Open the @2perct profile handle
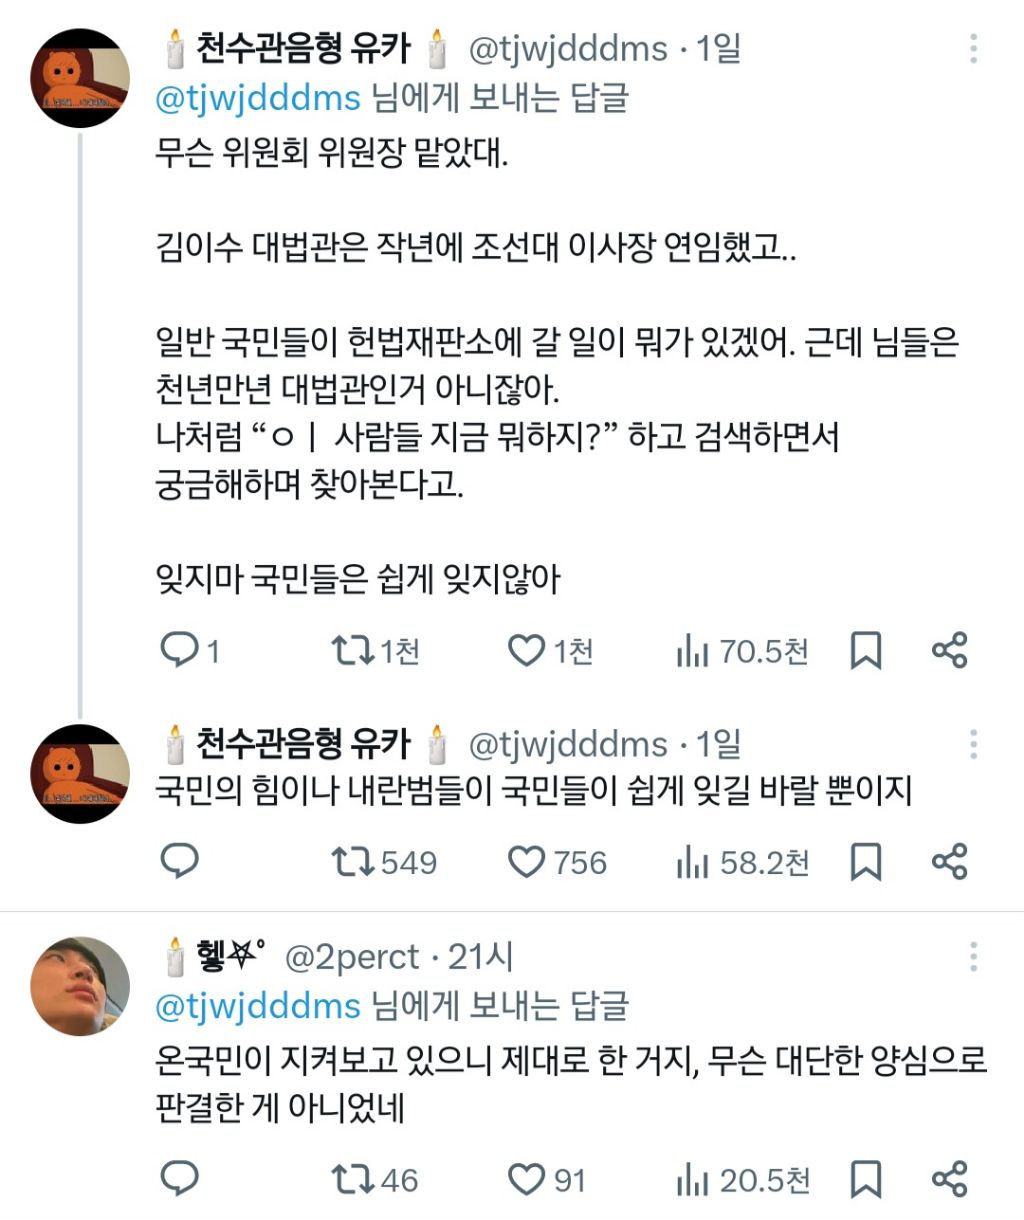The height and width of the screenshot is (1220, 1024). pyautogui.click(x=352, y=958)
